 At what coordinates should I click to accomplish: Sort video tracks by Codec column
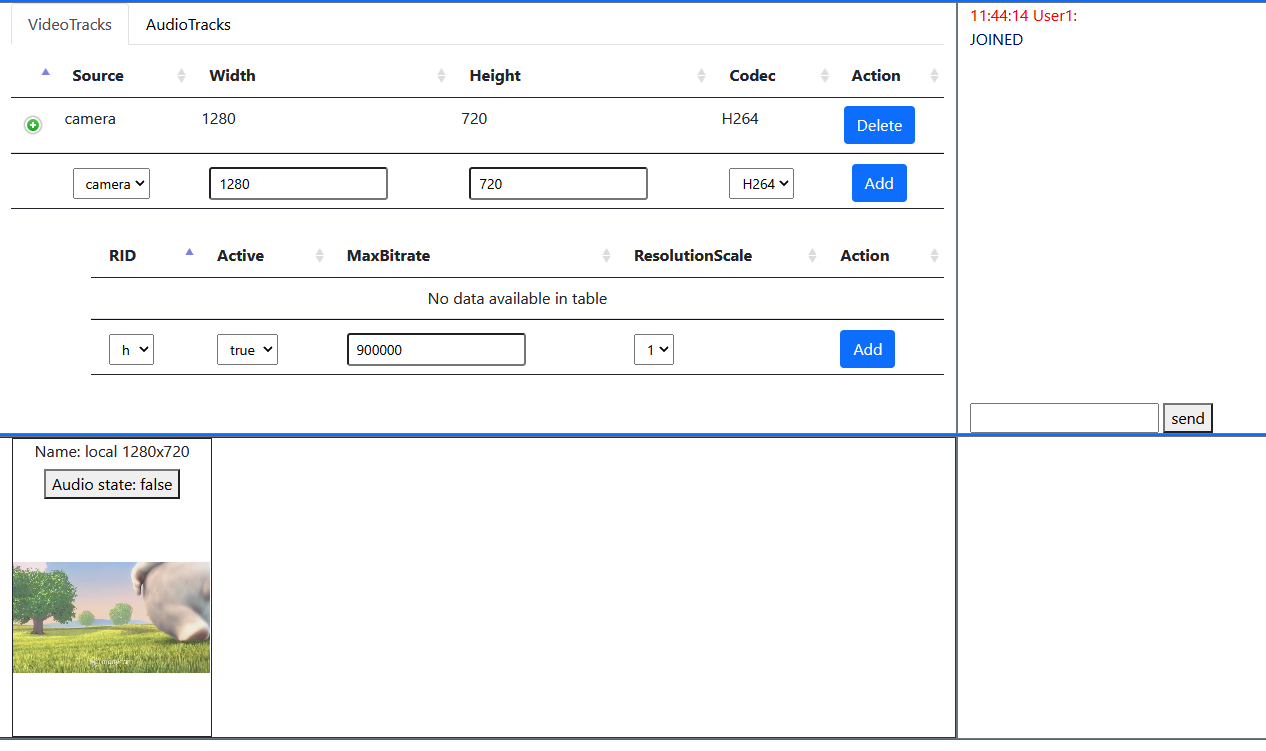(752, 76)
